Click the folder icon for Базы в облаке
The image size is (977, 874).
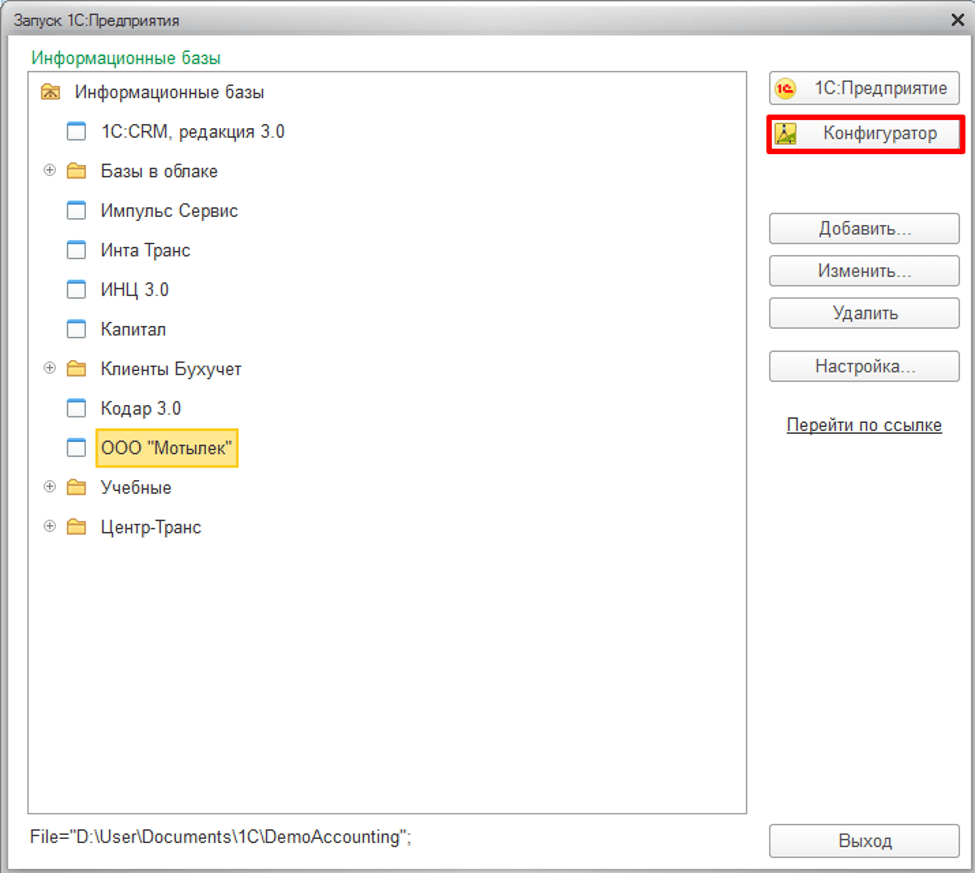77,172
